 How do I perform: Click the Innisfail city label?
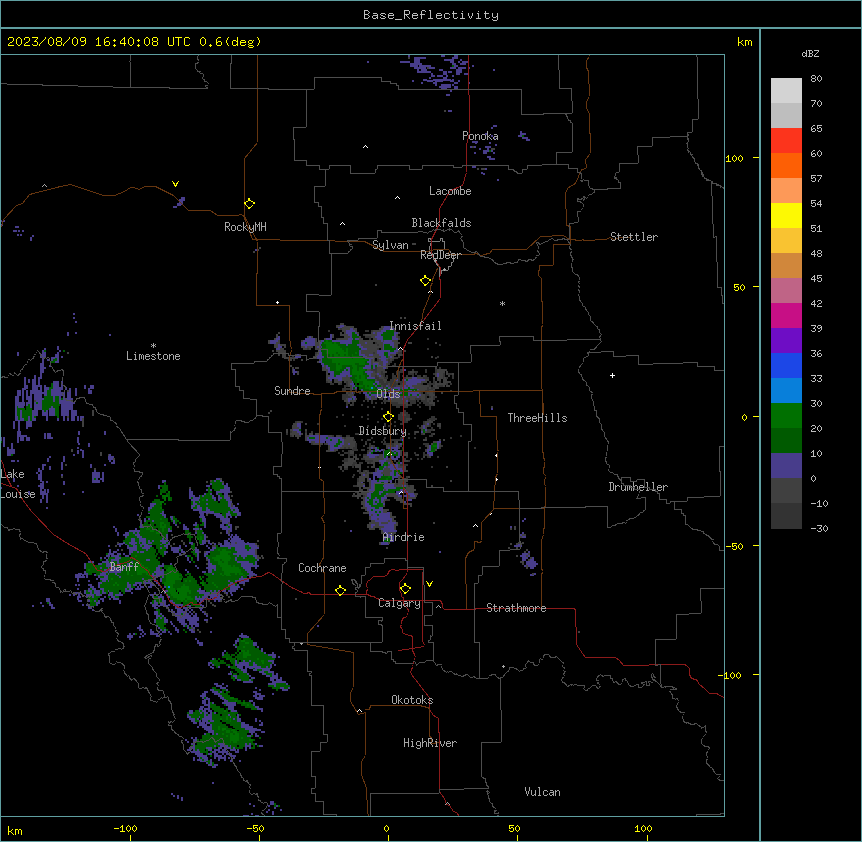coord(415,326)
